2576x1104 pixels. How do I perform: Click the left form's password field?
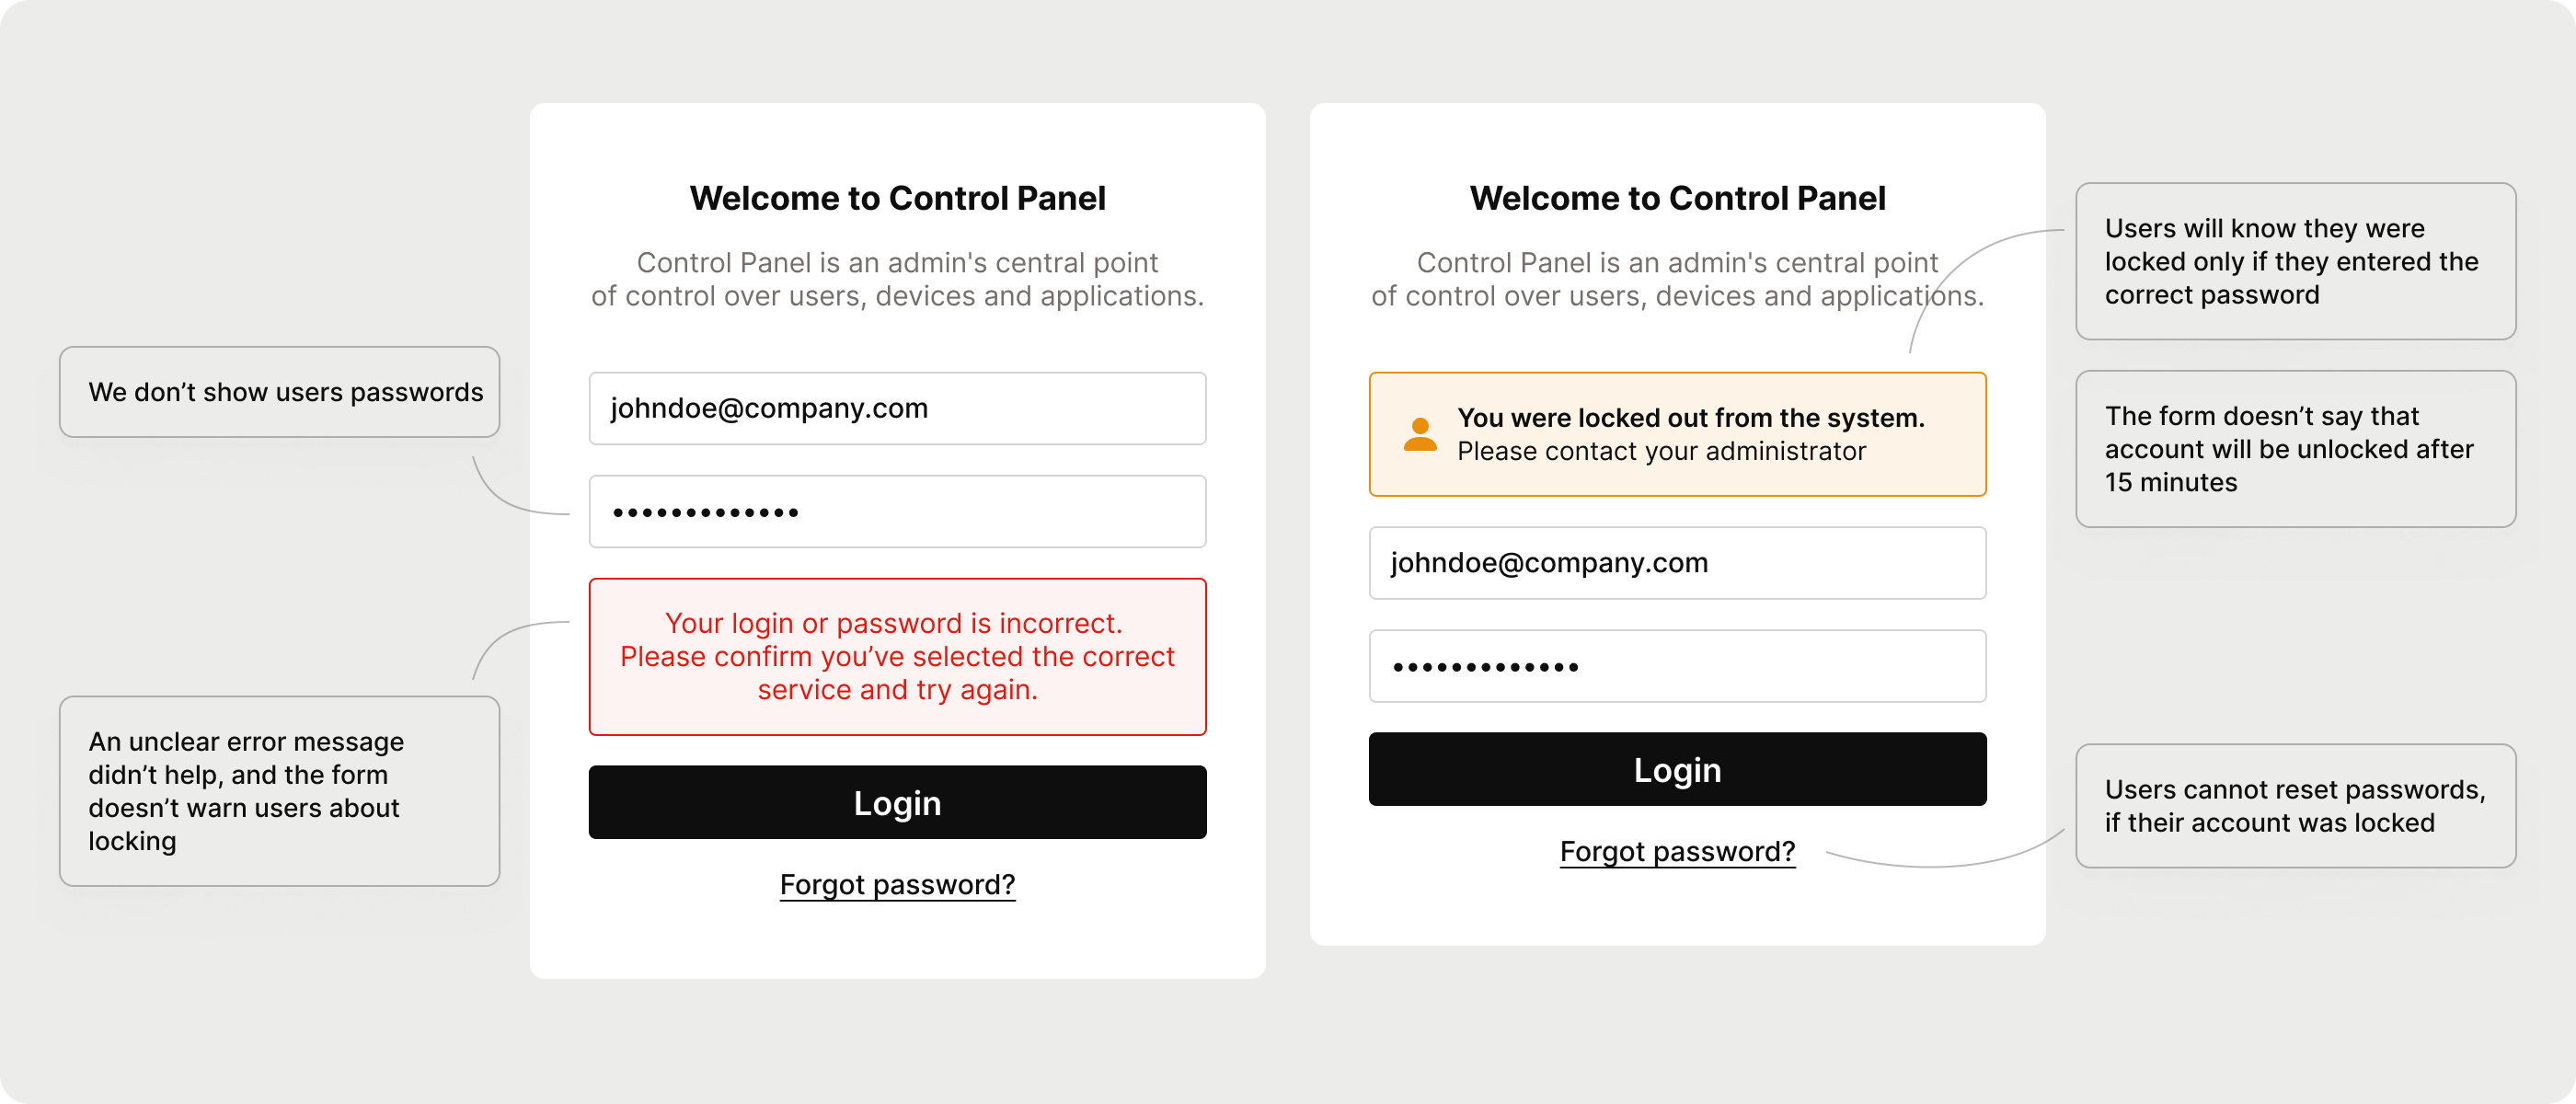[x=897, y=511]
